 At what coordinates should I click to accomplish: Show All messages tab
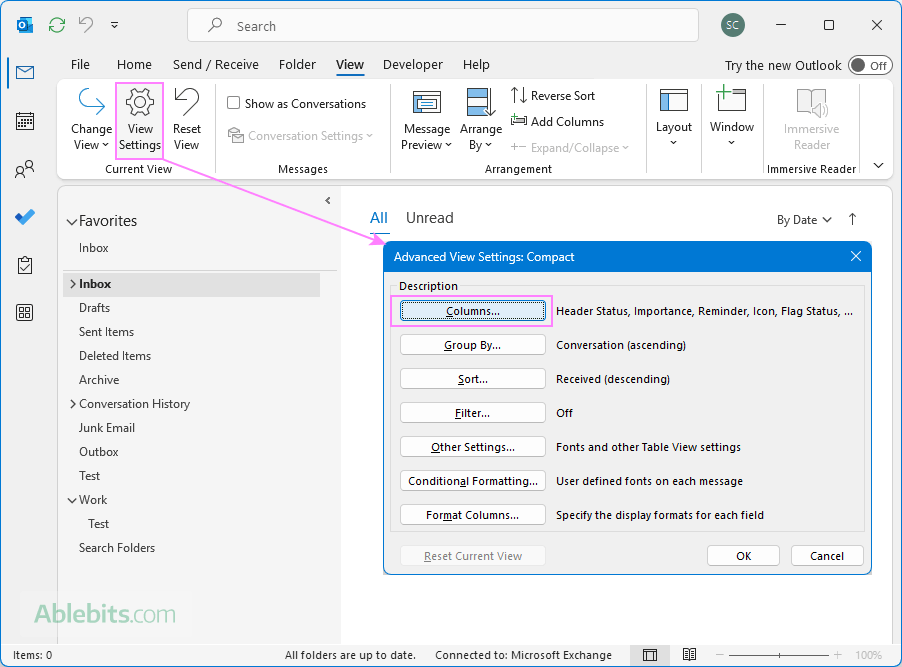point(379,218)
